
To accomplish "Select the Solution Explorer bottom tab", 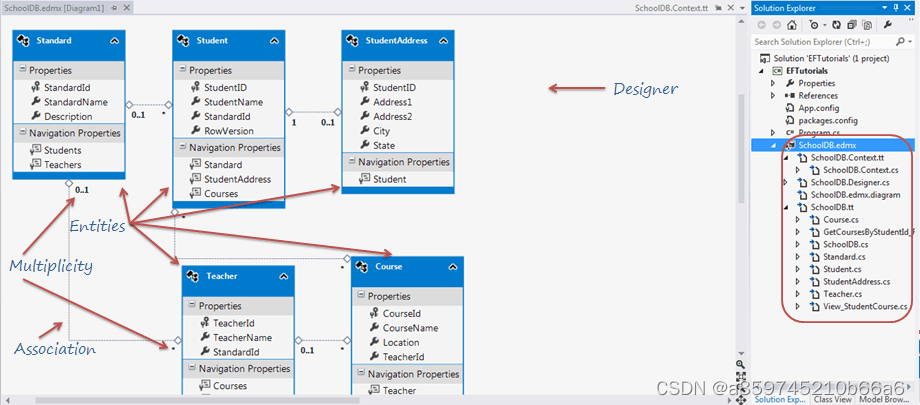I will pyautogui.click(x=782, y=399).
